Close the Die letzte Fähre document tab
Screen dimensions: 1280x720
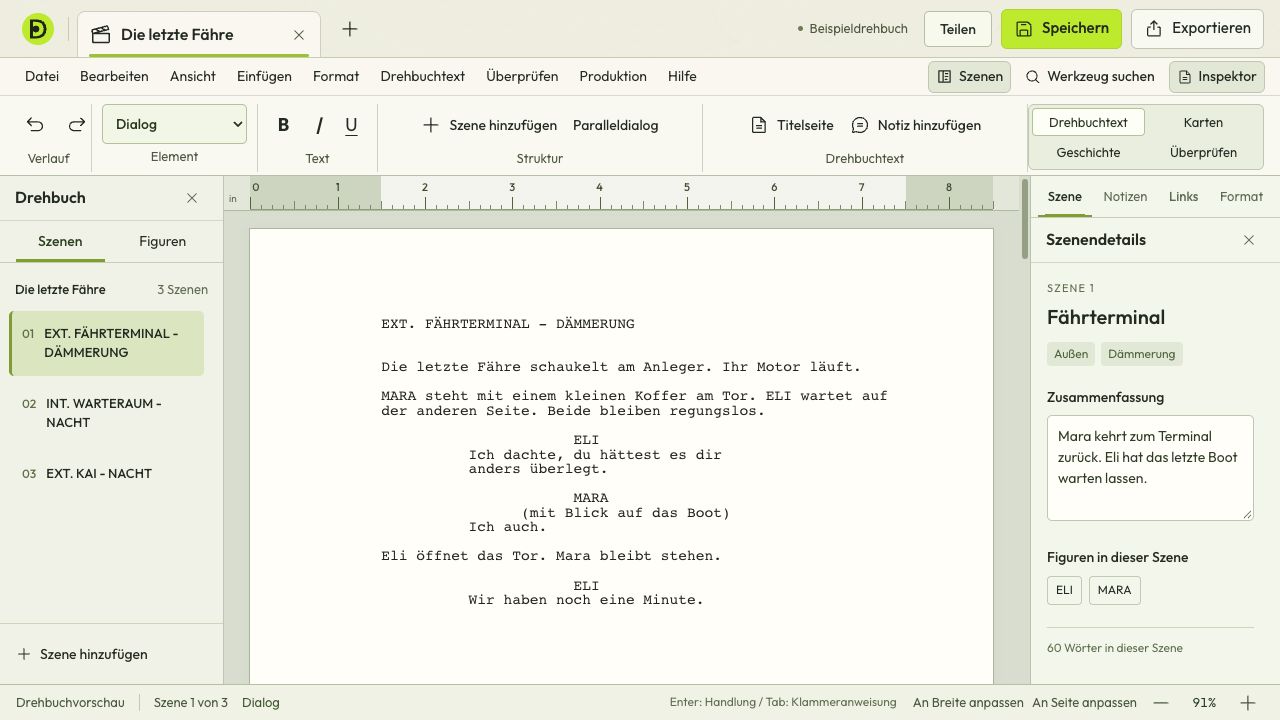tap(299, 35)
